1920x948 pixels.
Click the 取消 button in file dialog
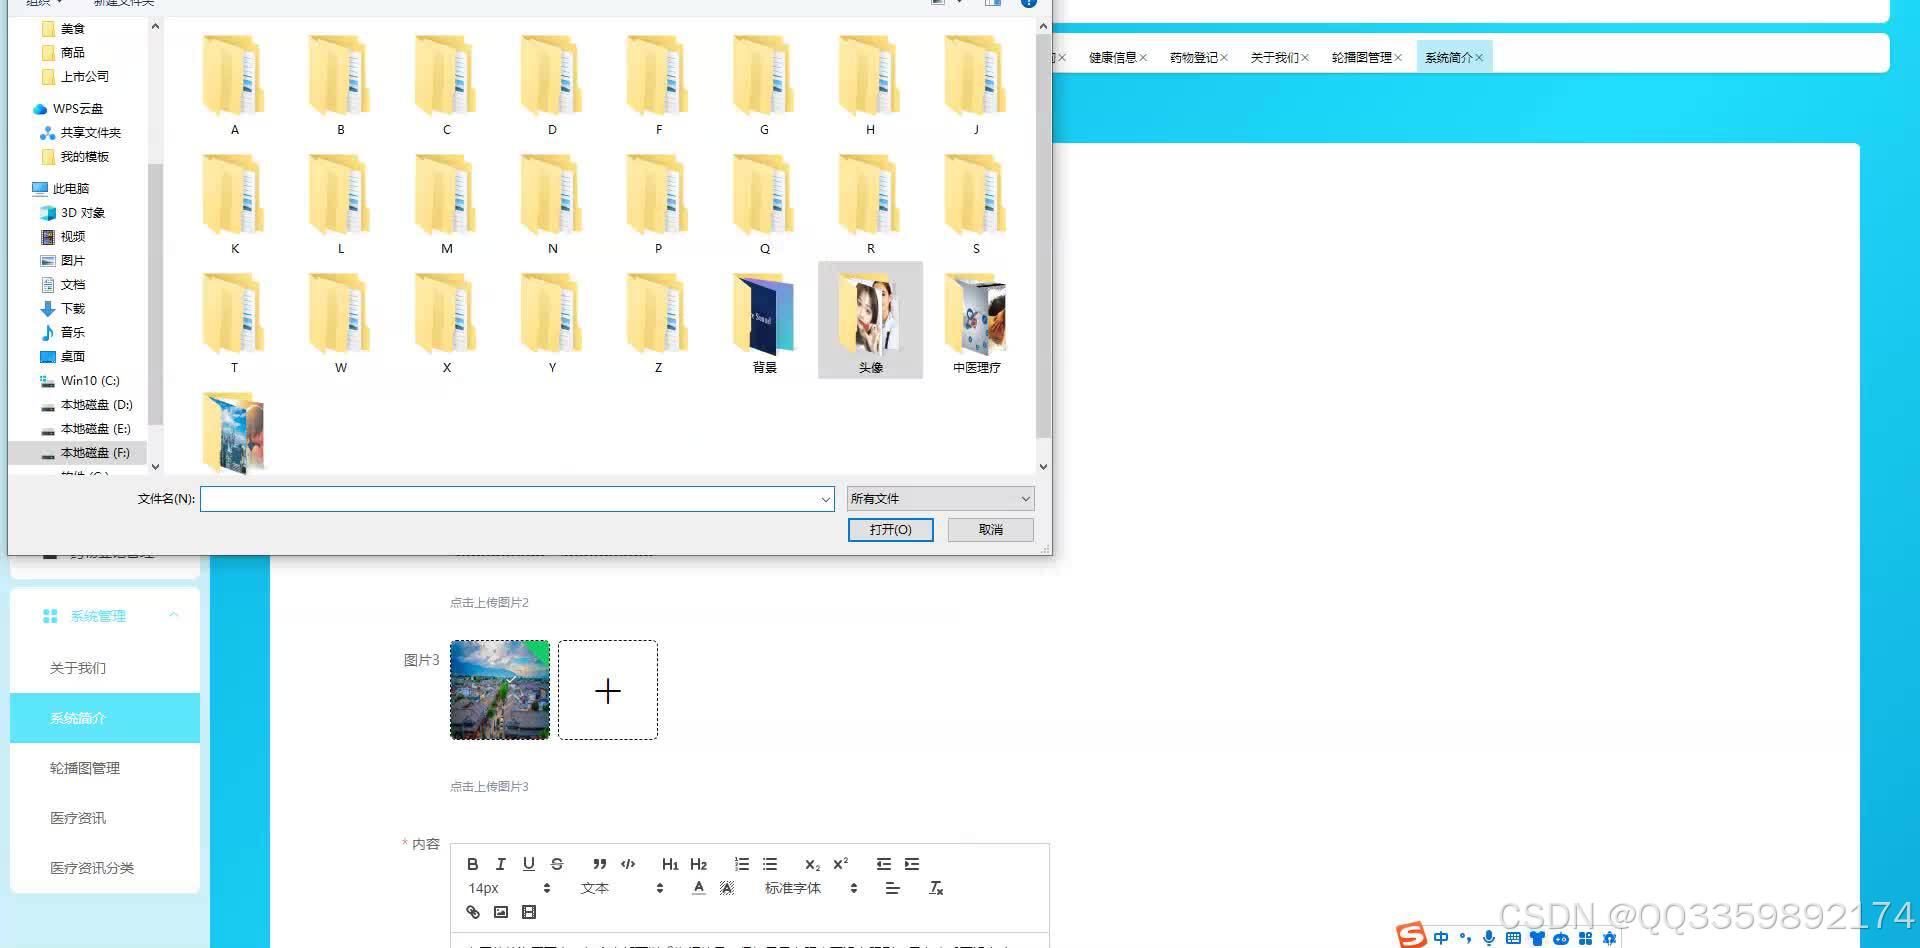click(x=990, y=529)
